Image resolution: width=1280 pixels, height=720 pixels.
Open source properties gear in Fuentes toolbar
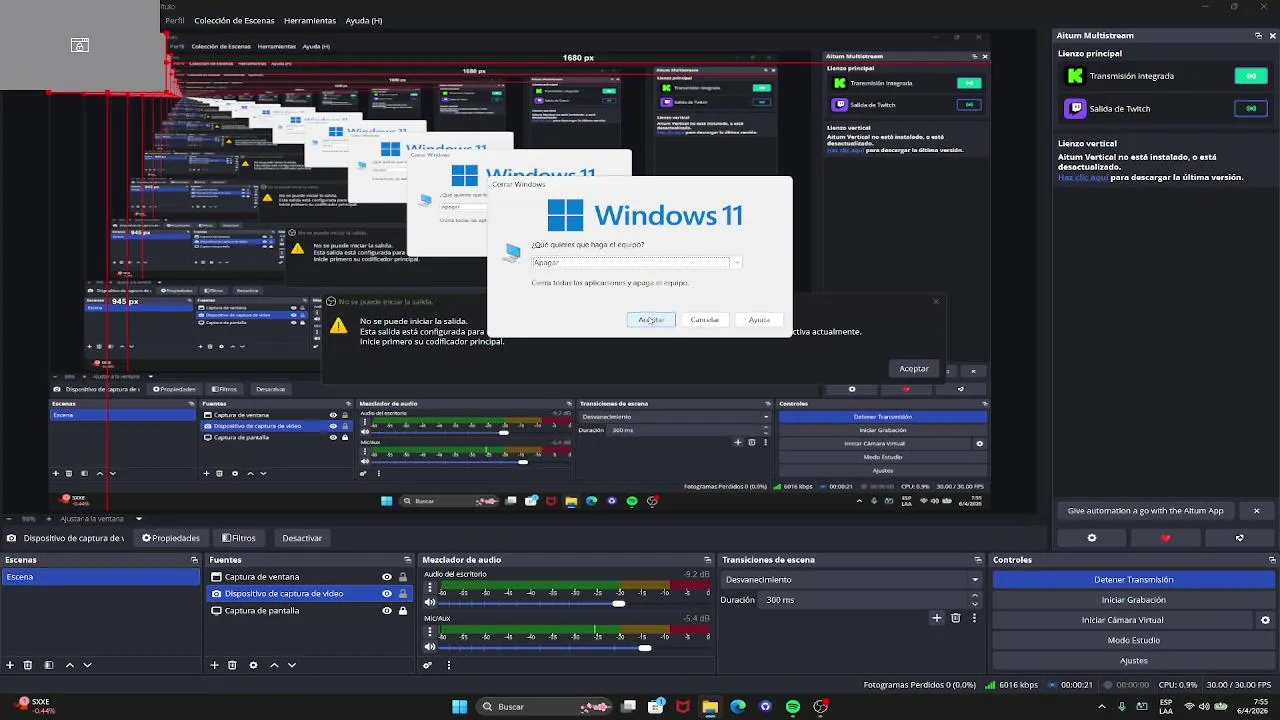pos(253,665)
